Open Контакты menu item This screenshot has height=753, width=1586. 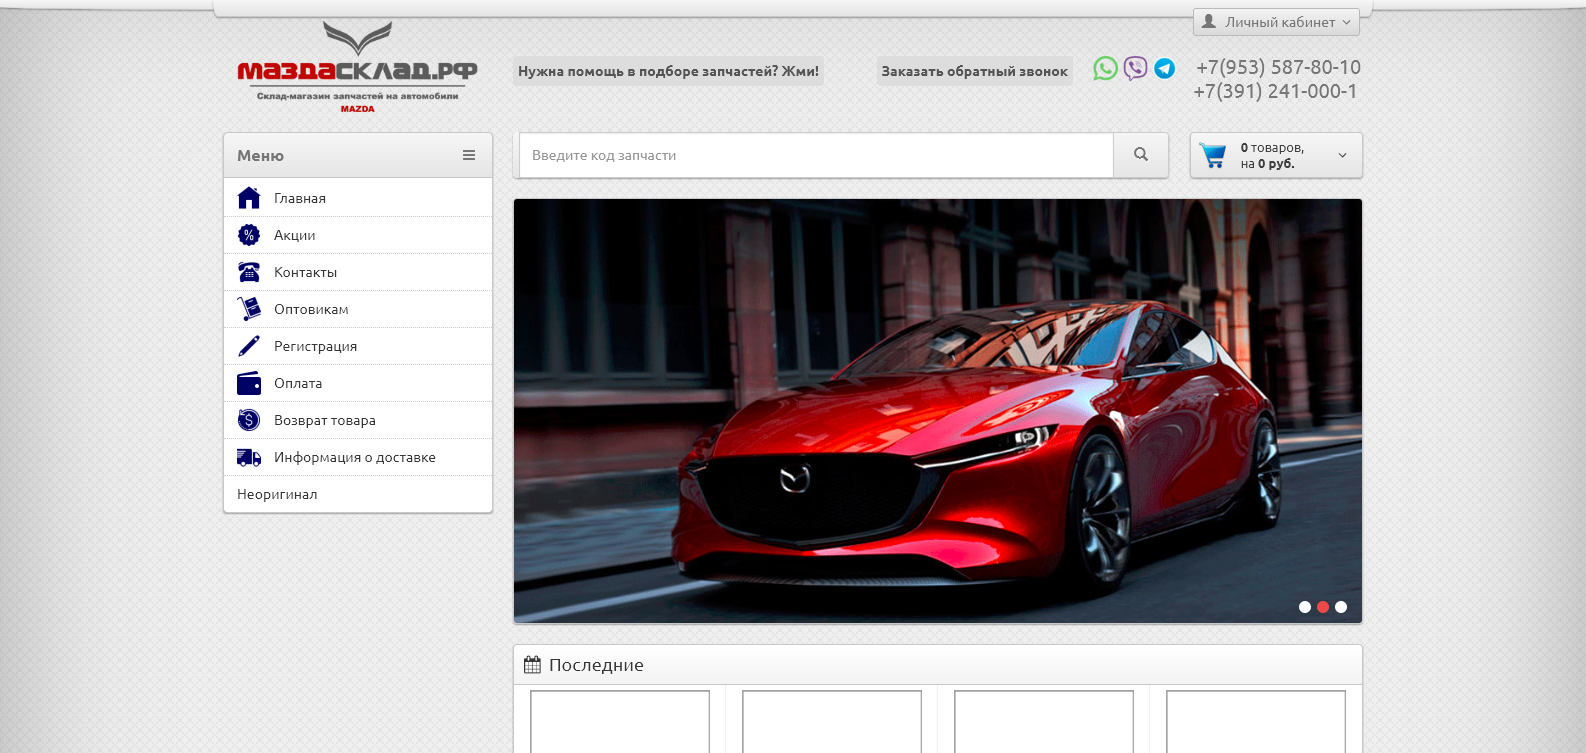(358, 272)
